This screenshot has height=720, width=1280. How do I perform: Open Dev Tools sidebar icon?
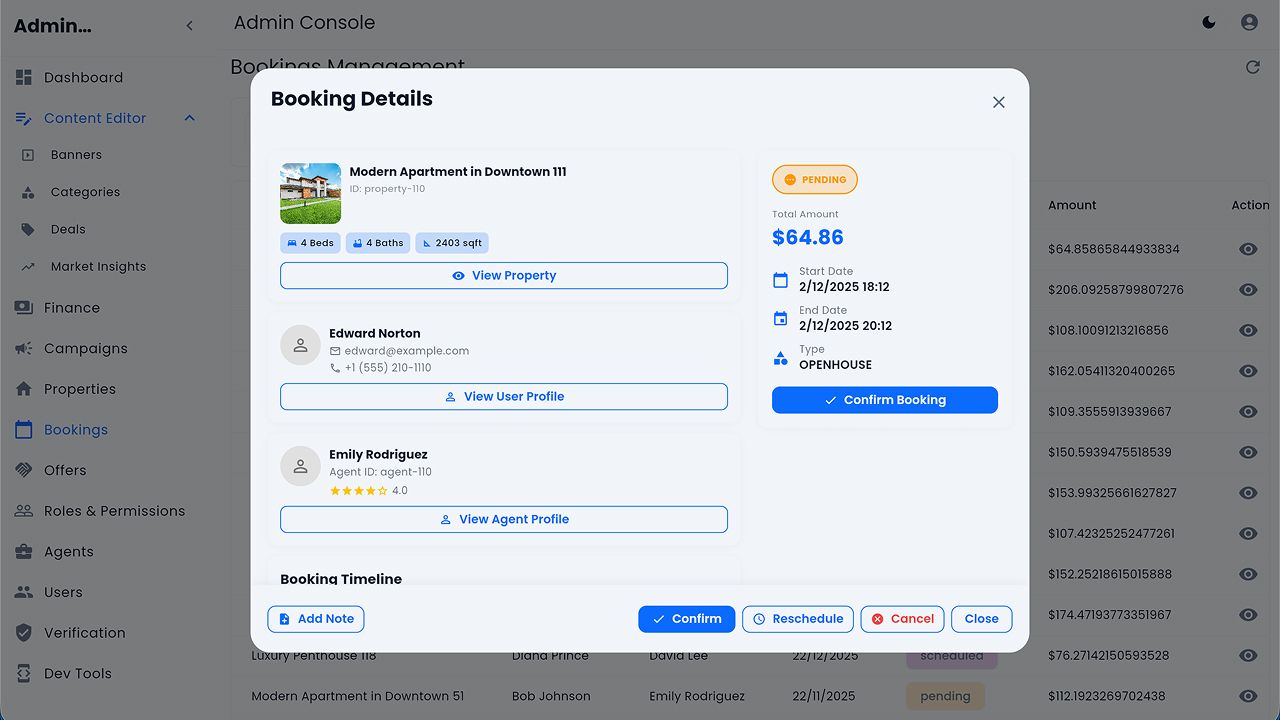point(24,674)
